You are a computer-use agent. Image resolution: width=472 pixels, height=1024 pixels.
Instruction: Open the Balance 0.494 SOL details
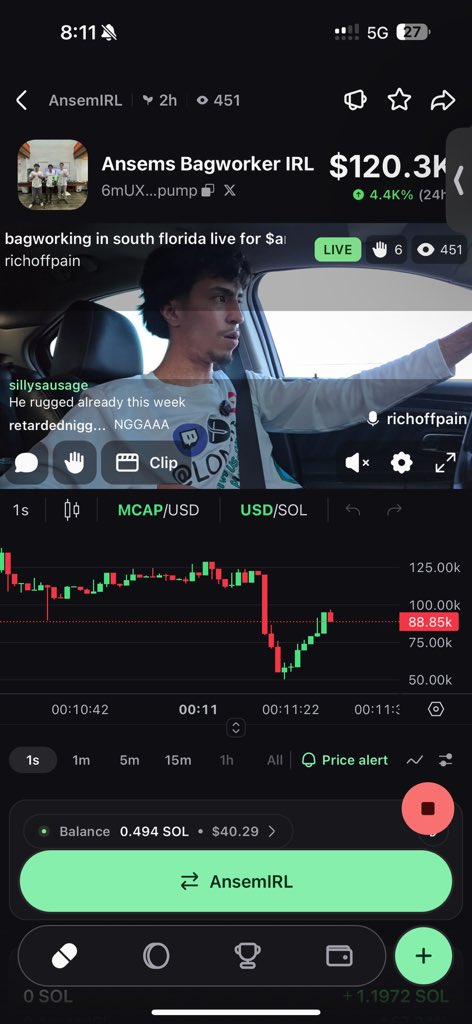point(157,831)
